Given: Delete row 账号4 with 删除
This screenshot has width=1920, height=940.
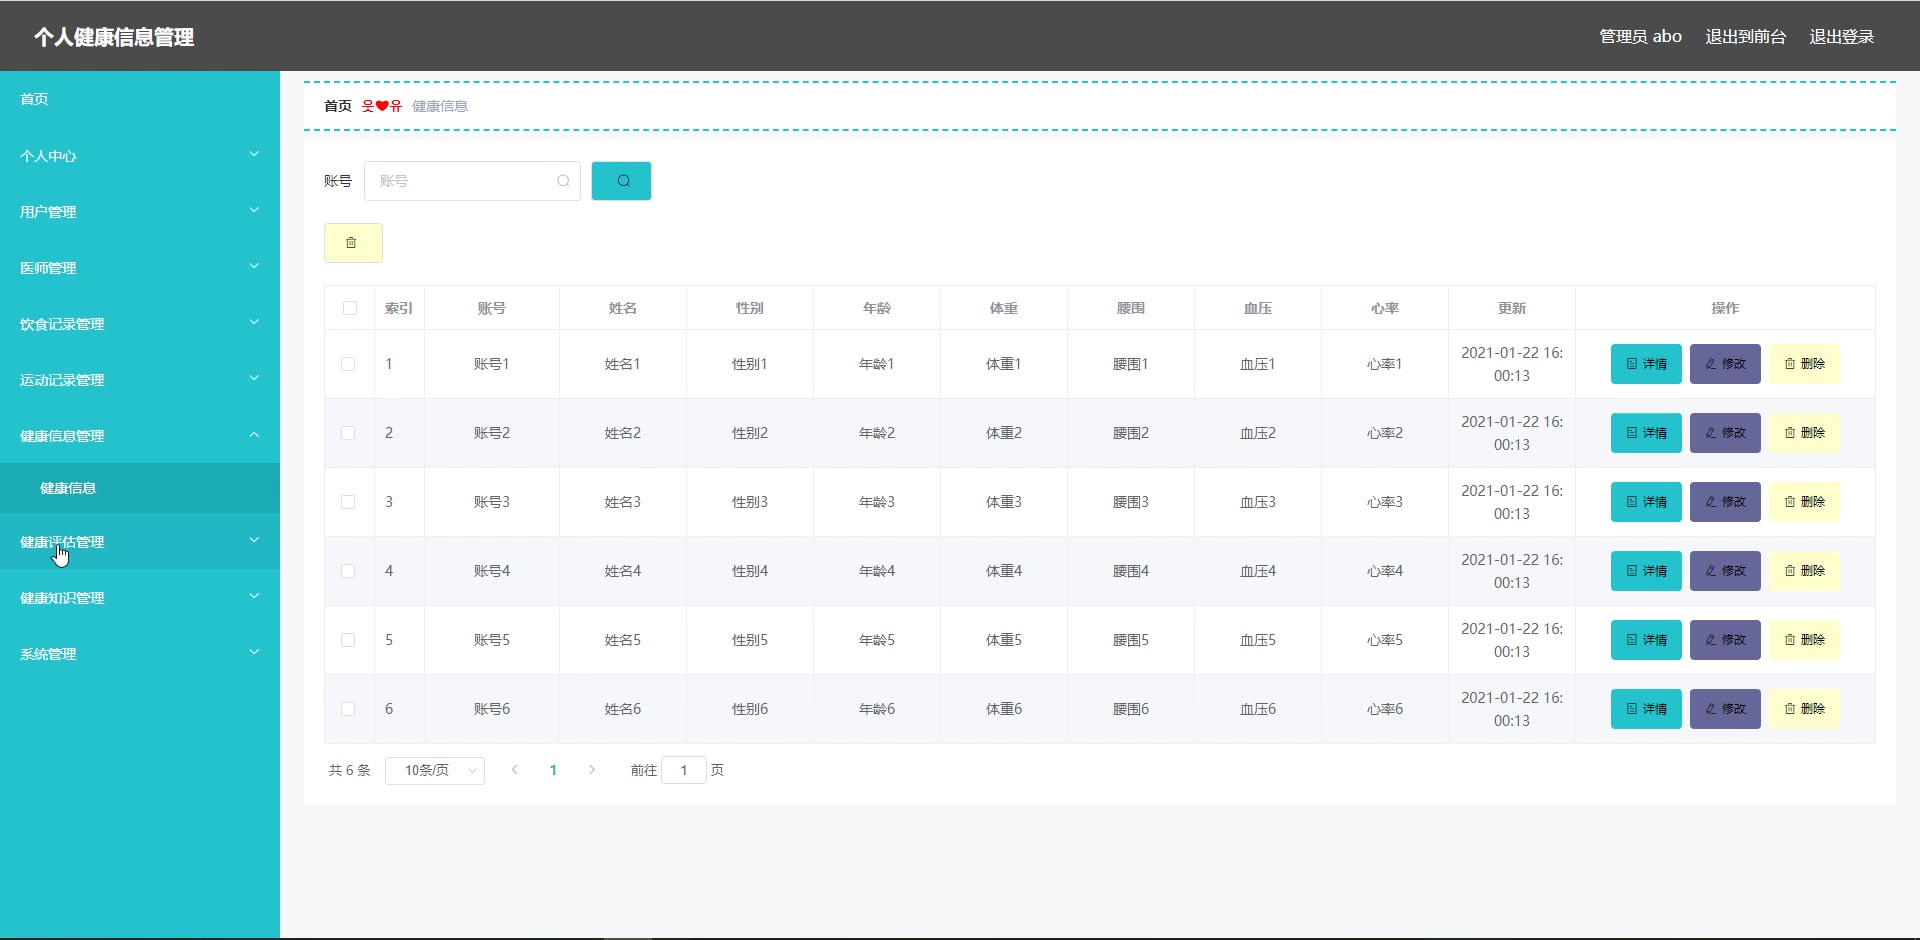Looking at the screenshot, I should pos(1804,571).
